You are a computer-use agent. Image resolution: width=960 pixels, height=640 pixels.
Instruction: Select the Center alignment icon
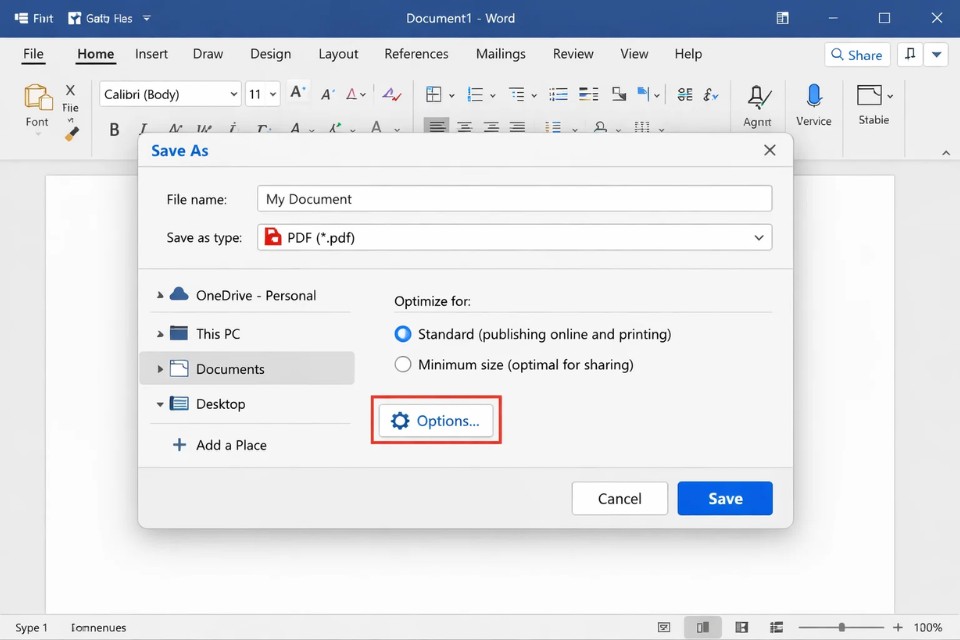point(465,127)
